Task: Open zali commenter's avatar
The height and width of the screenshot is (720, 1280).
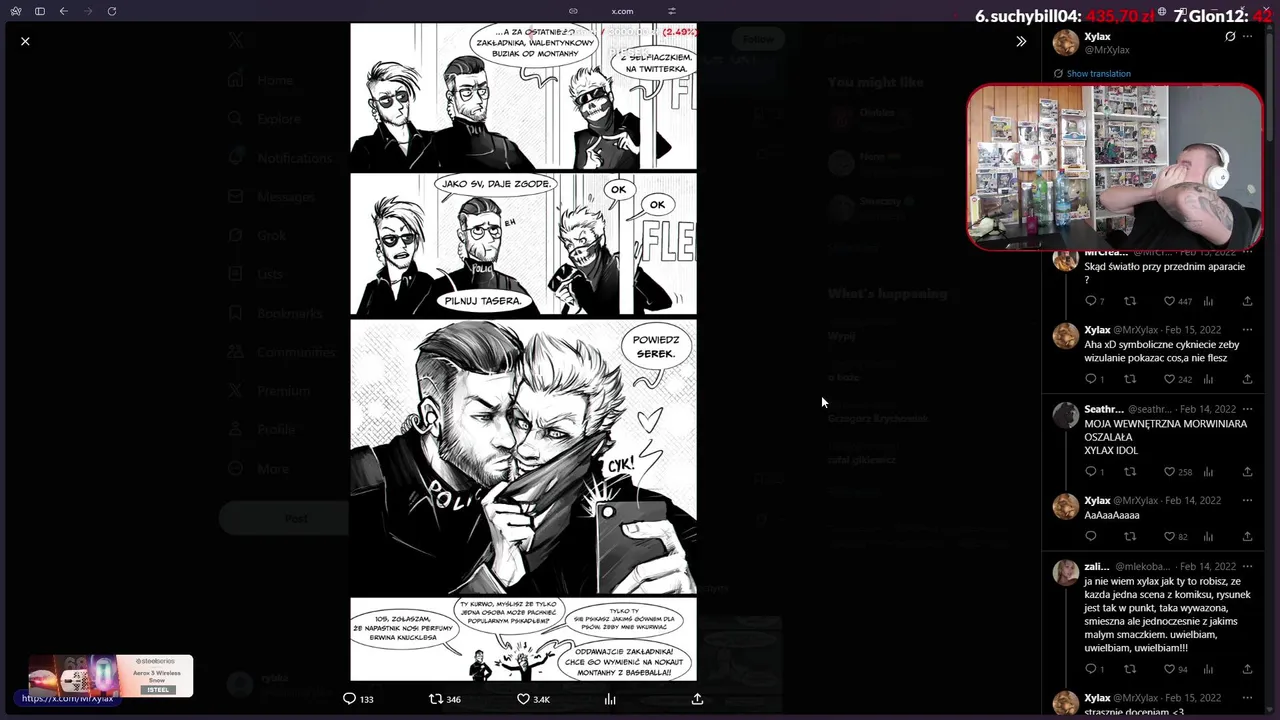Action: coord(1066,573)
